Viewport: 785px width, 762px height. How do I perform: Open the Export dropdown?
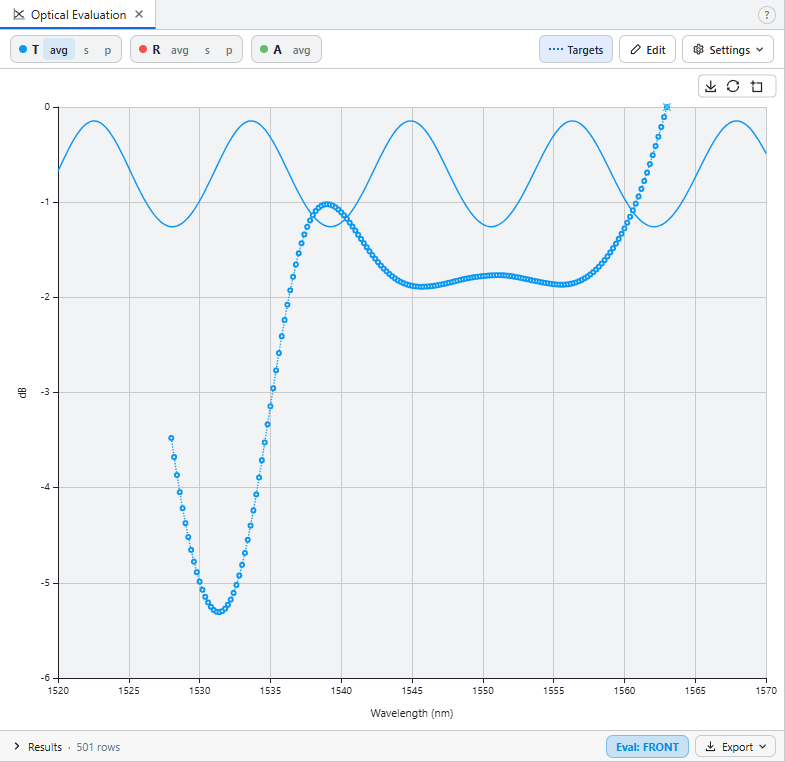(x=735, y=746)
